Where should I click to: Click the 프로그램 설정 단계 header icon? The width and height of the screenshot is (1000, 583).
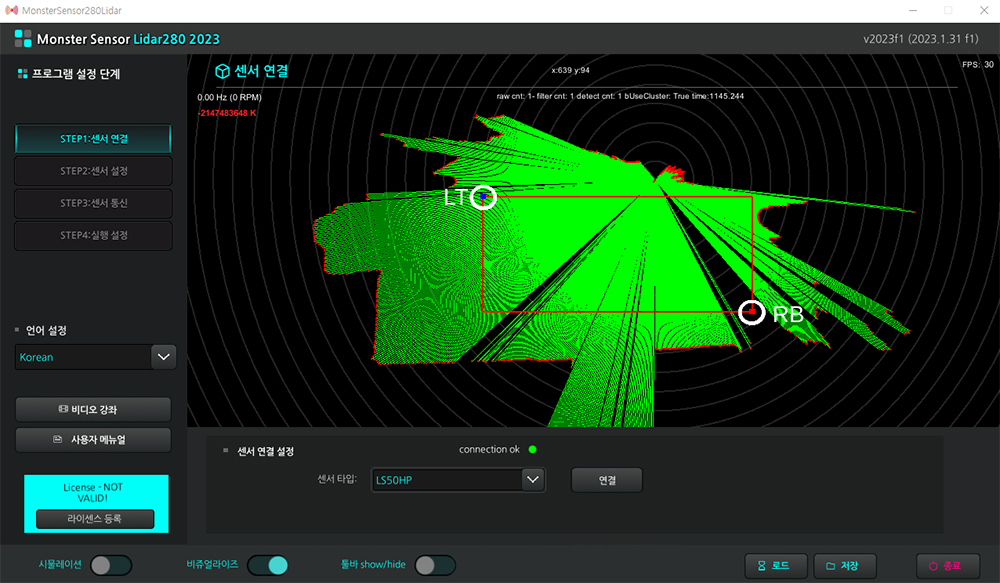[22, 74]
